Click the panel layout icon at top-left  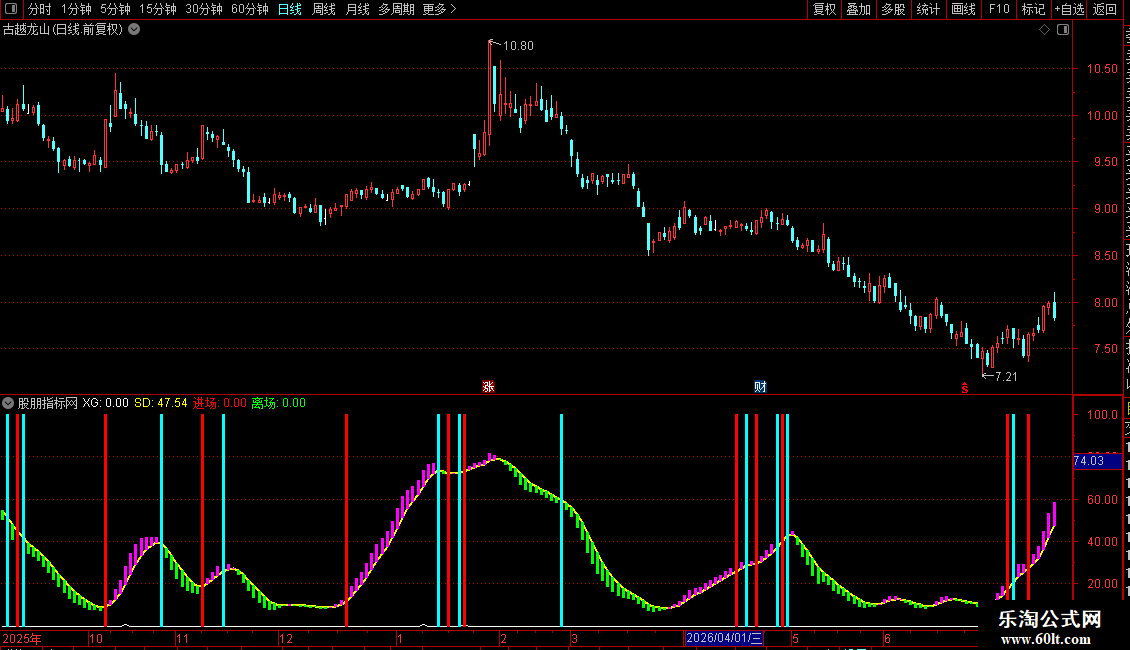pyautogui.click(x=11, y=9)
